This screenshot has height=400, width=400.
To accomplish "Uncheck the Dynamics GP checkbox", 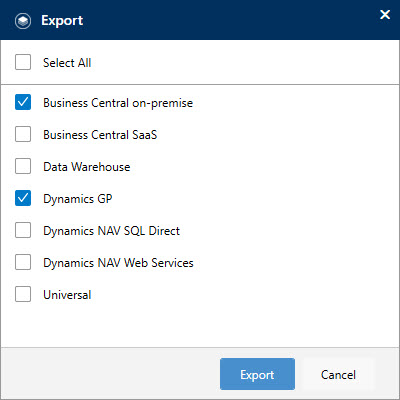I will point(23,198).
